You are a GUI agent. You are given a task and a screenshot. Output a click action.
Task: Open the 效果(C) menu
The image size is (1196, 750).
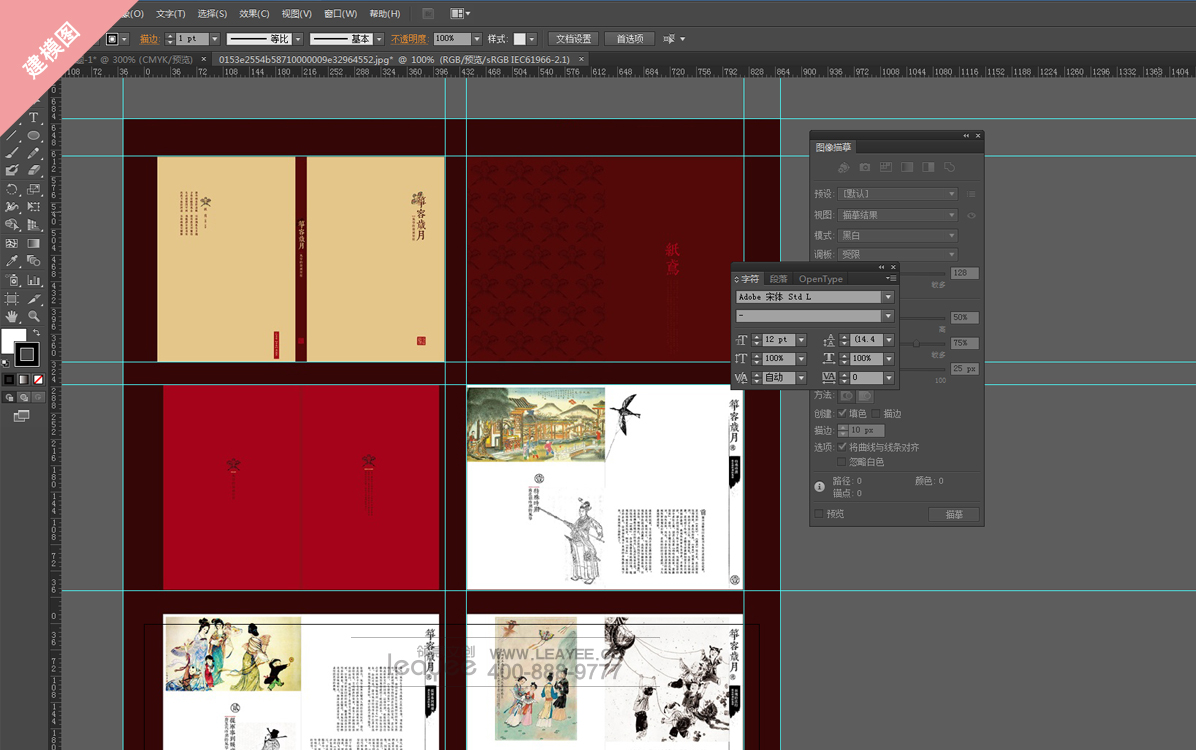(x=254, y=14)
